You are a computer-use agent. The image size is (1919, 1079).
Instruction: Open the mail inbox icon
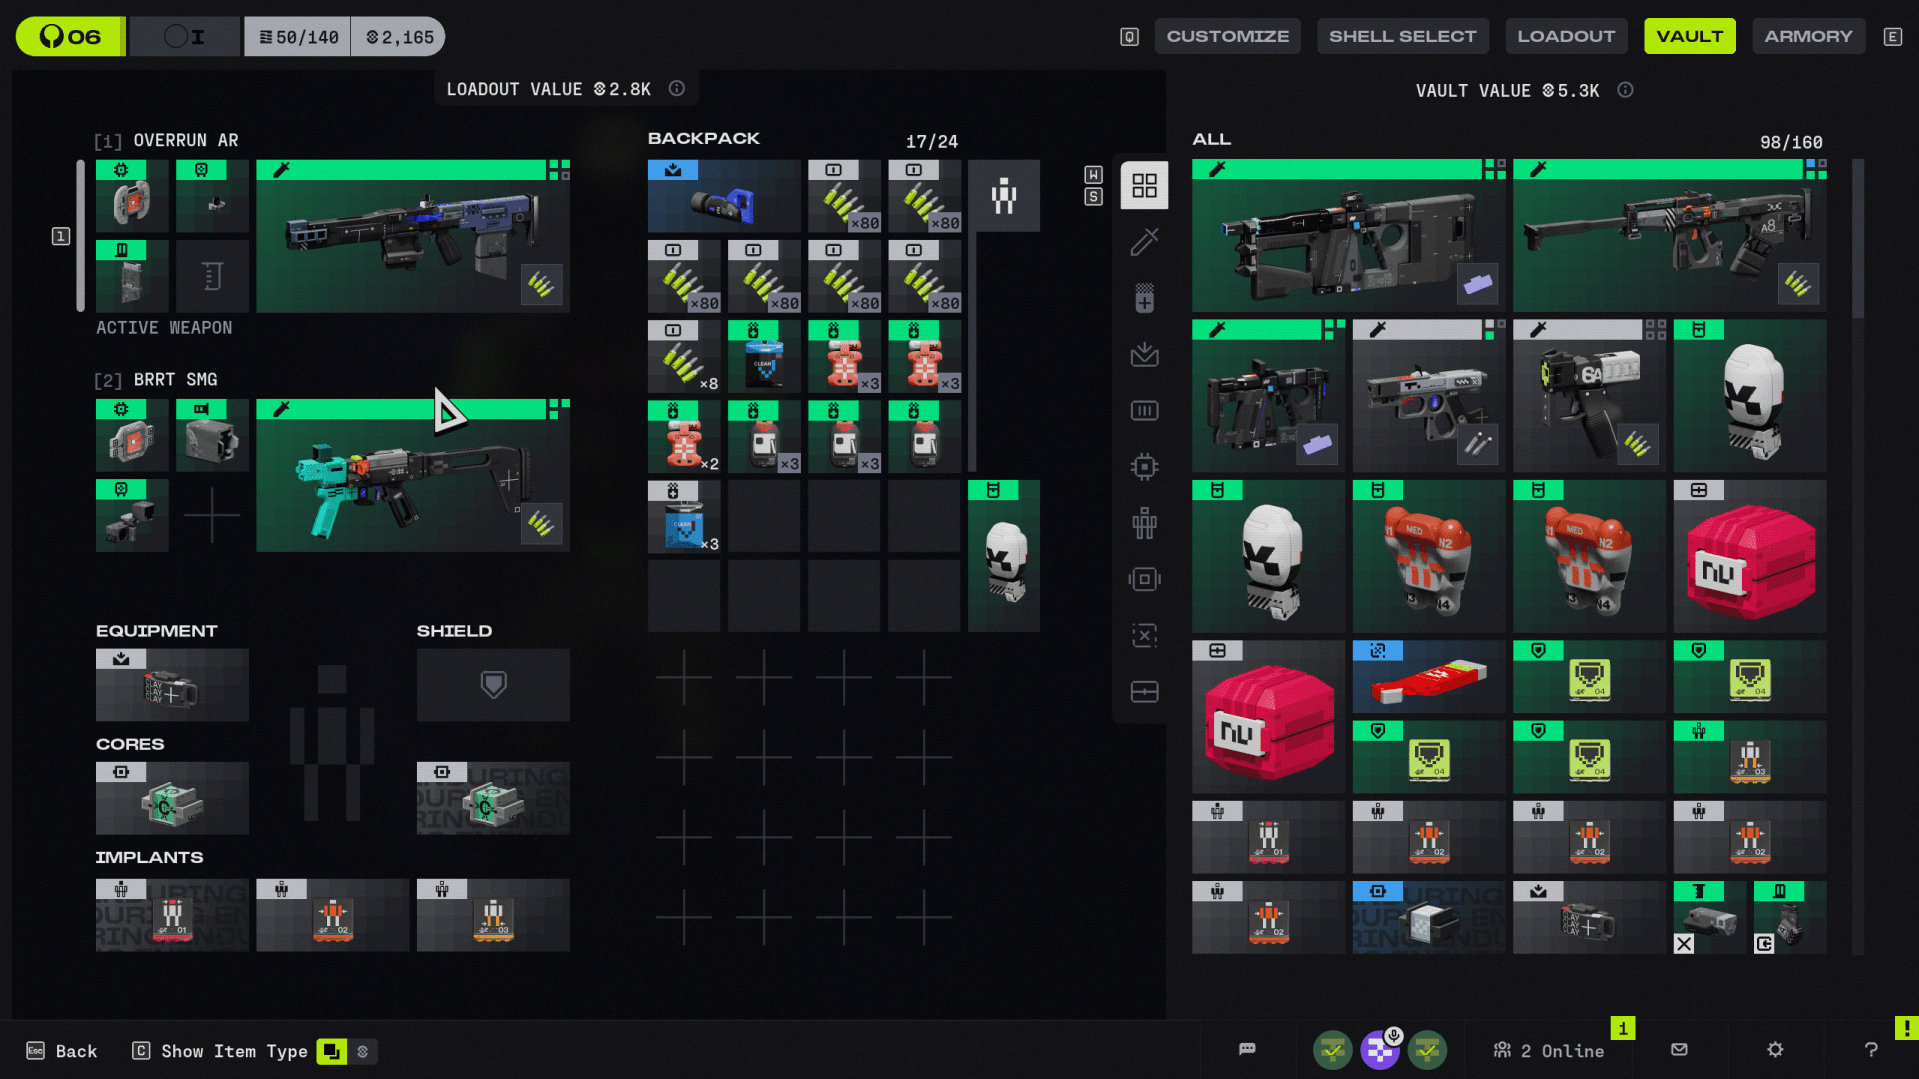tap(1679, 1049)
